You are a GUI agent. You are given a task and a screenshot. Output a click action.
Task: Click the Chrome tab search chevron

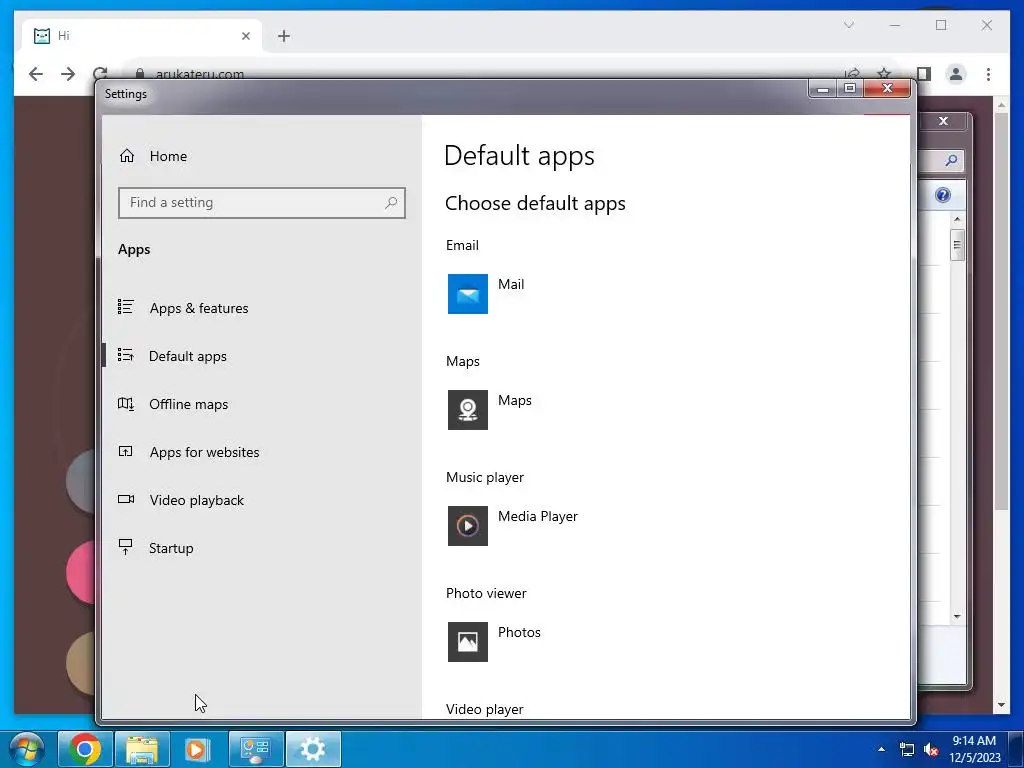pyautogui.click(x=848, y=25)
